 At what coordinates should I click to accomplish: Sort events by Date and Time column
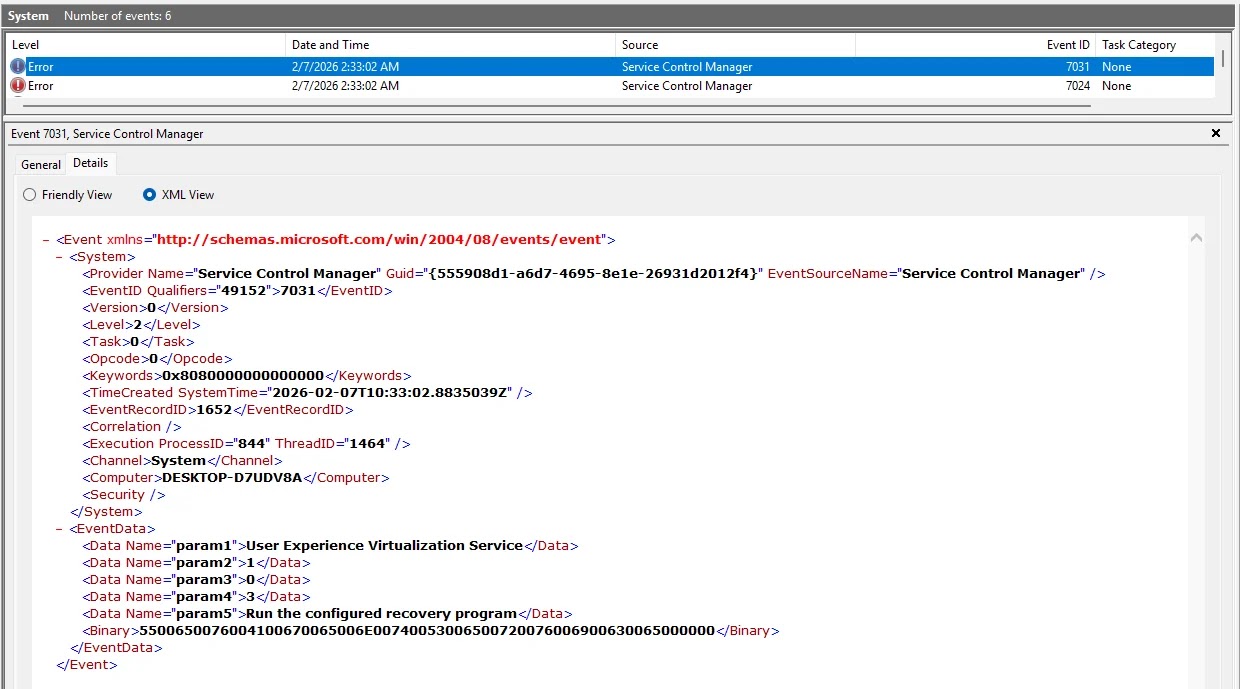coord(450,45)
